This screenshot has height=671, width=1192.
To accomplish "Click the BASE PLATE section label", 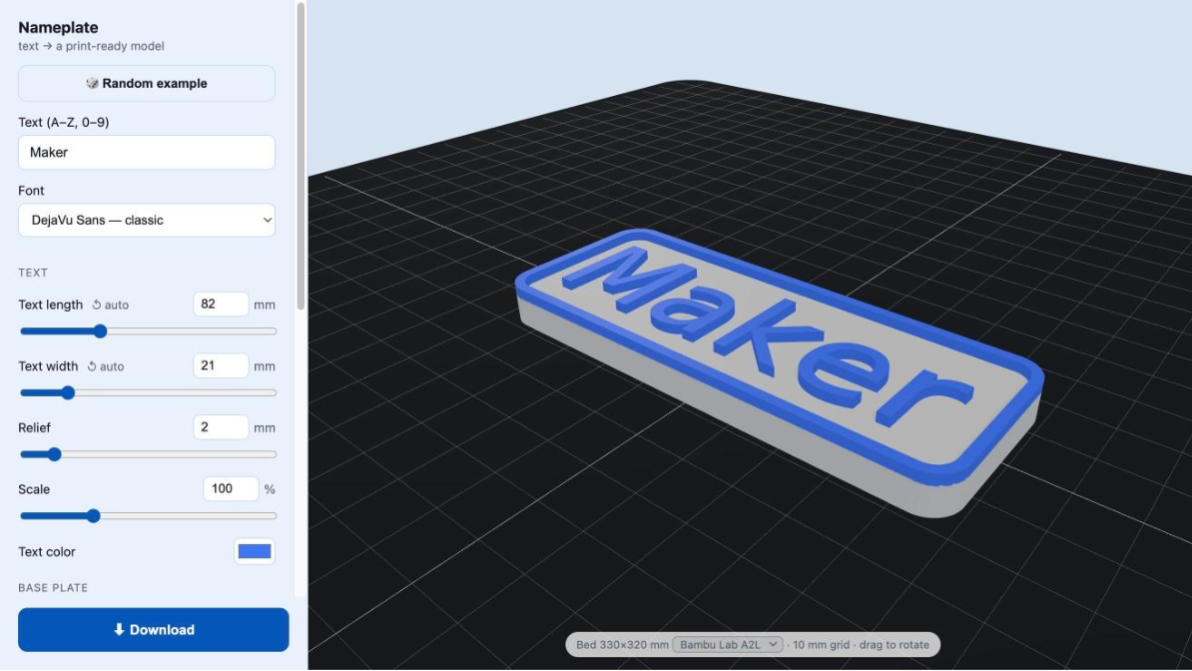I will pos(53,587).
